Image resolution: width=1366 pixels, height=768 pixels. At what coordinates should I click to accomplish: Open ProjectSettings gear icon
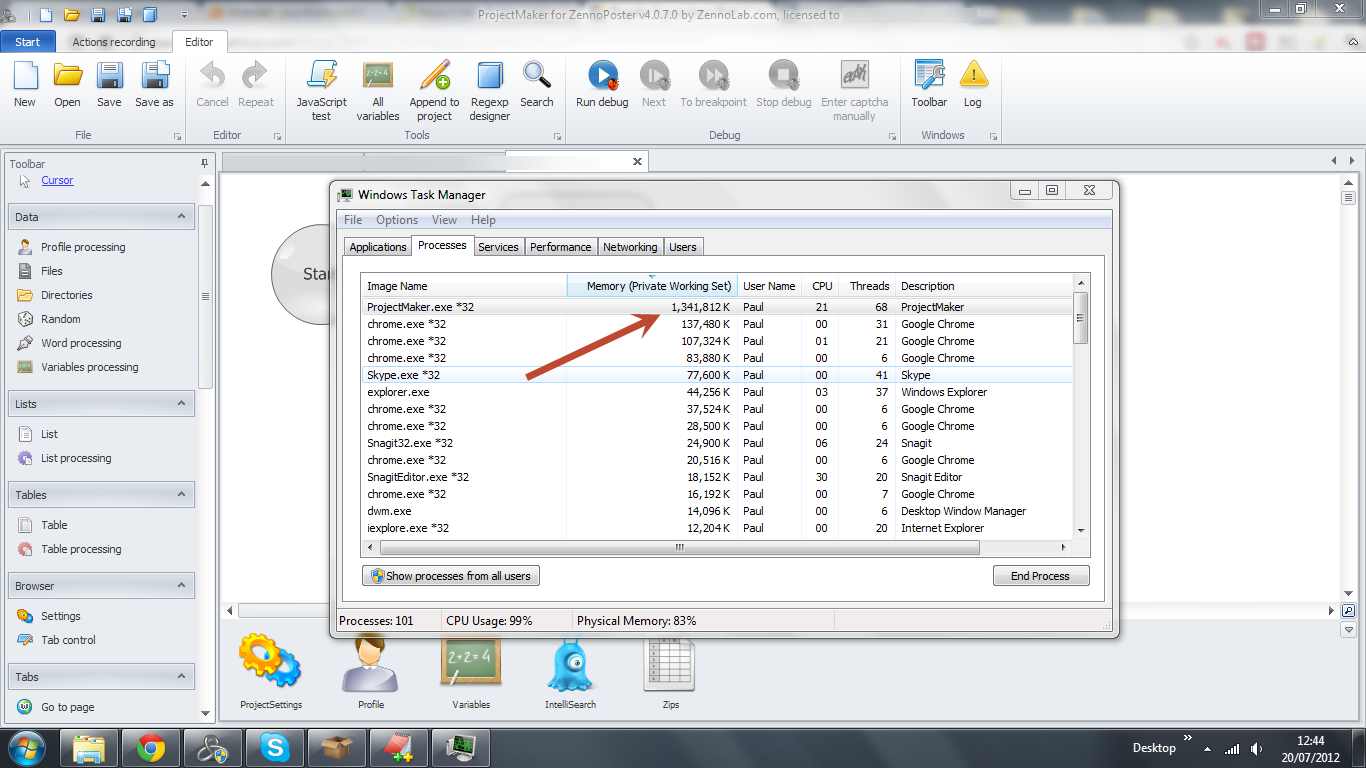[270, 663]
